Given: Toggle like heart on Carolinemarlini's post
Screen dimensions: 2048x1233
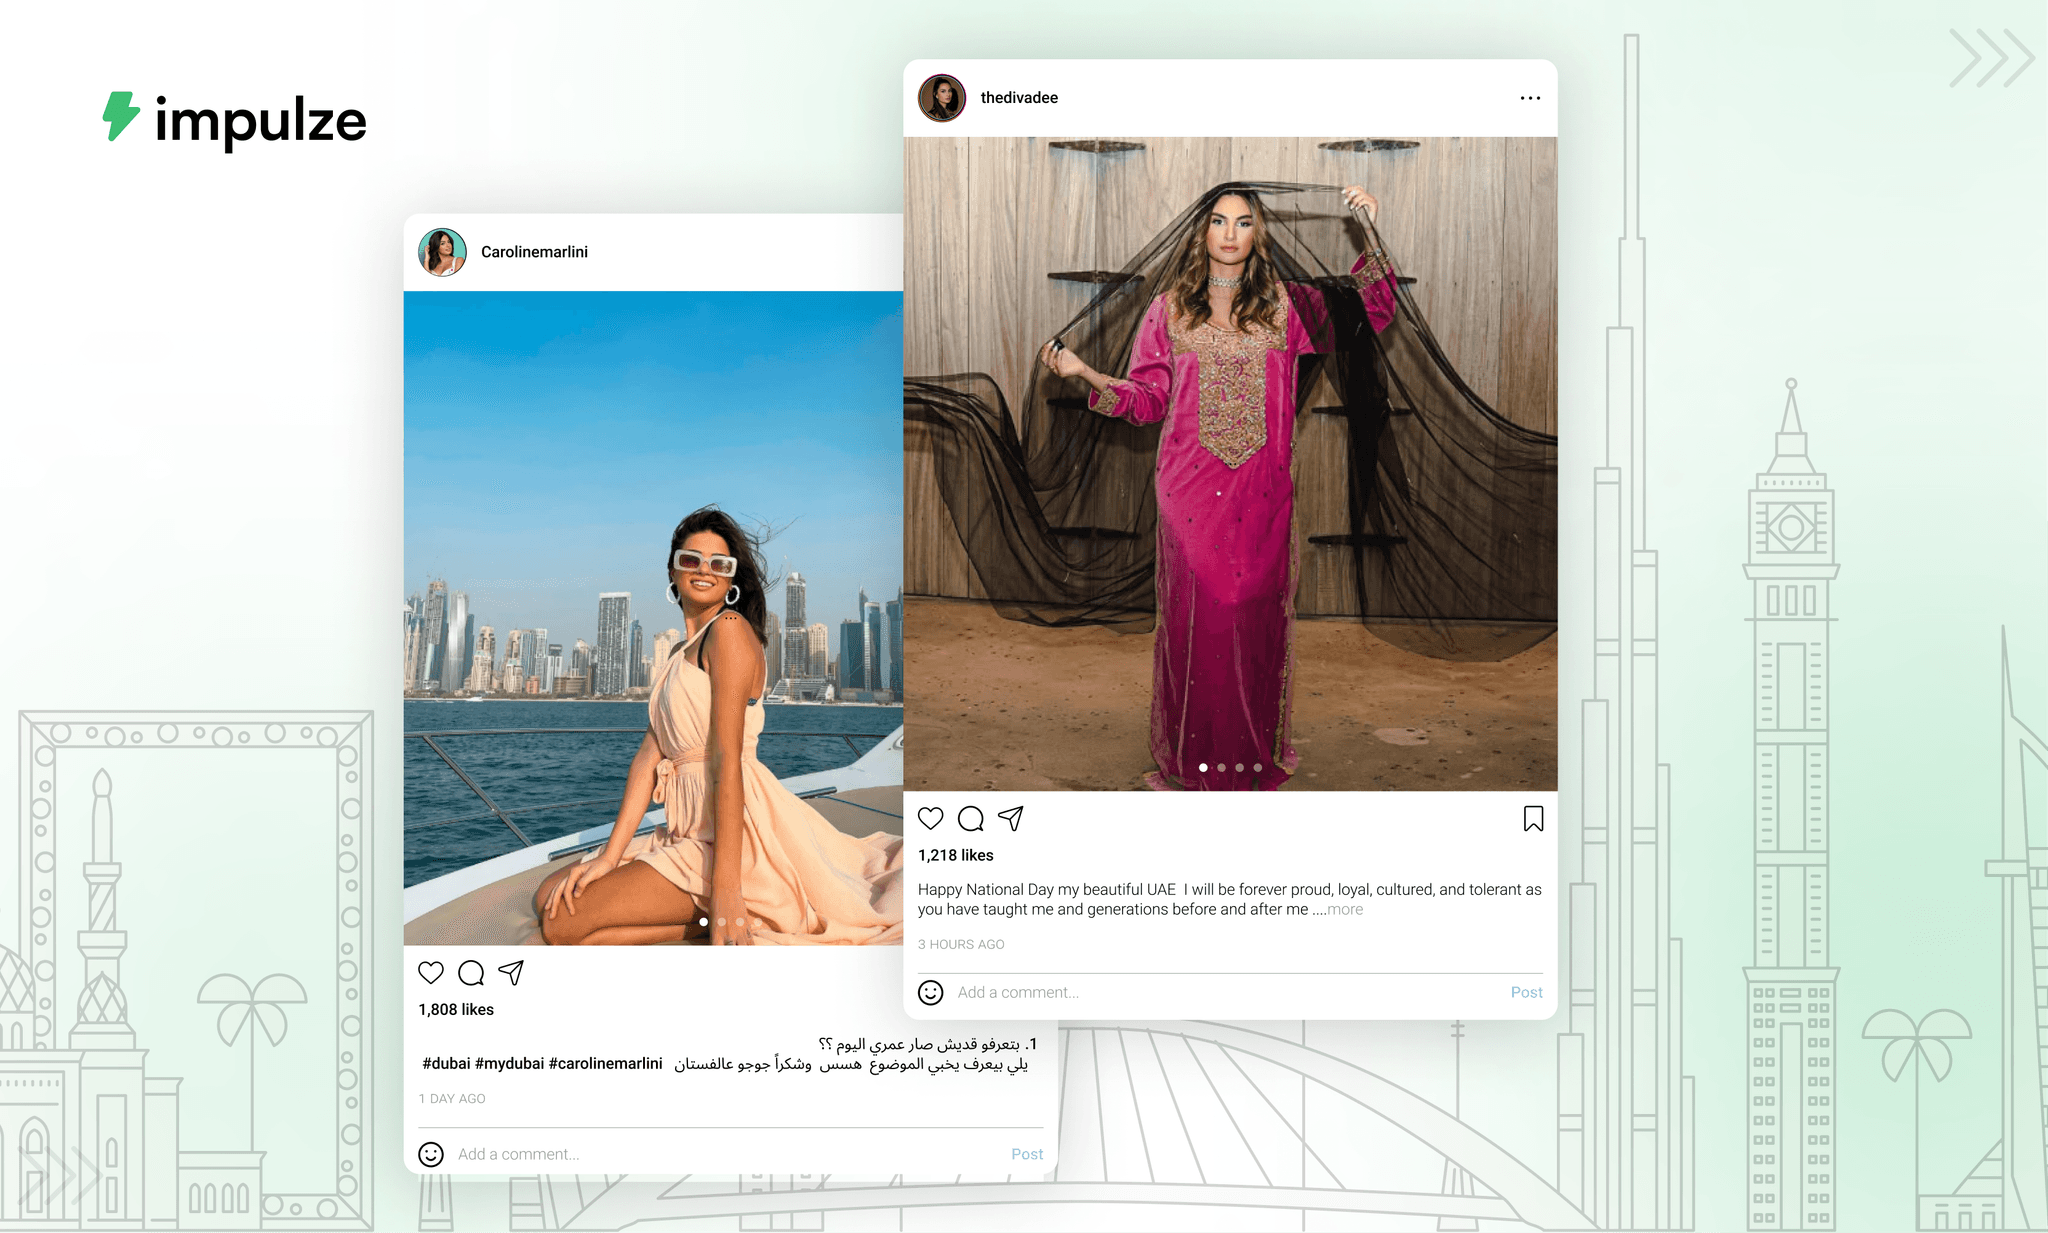Looking at the screenshot, I should 431,971.
